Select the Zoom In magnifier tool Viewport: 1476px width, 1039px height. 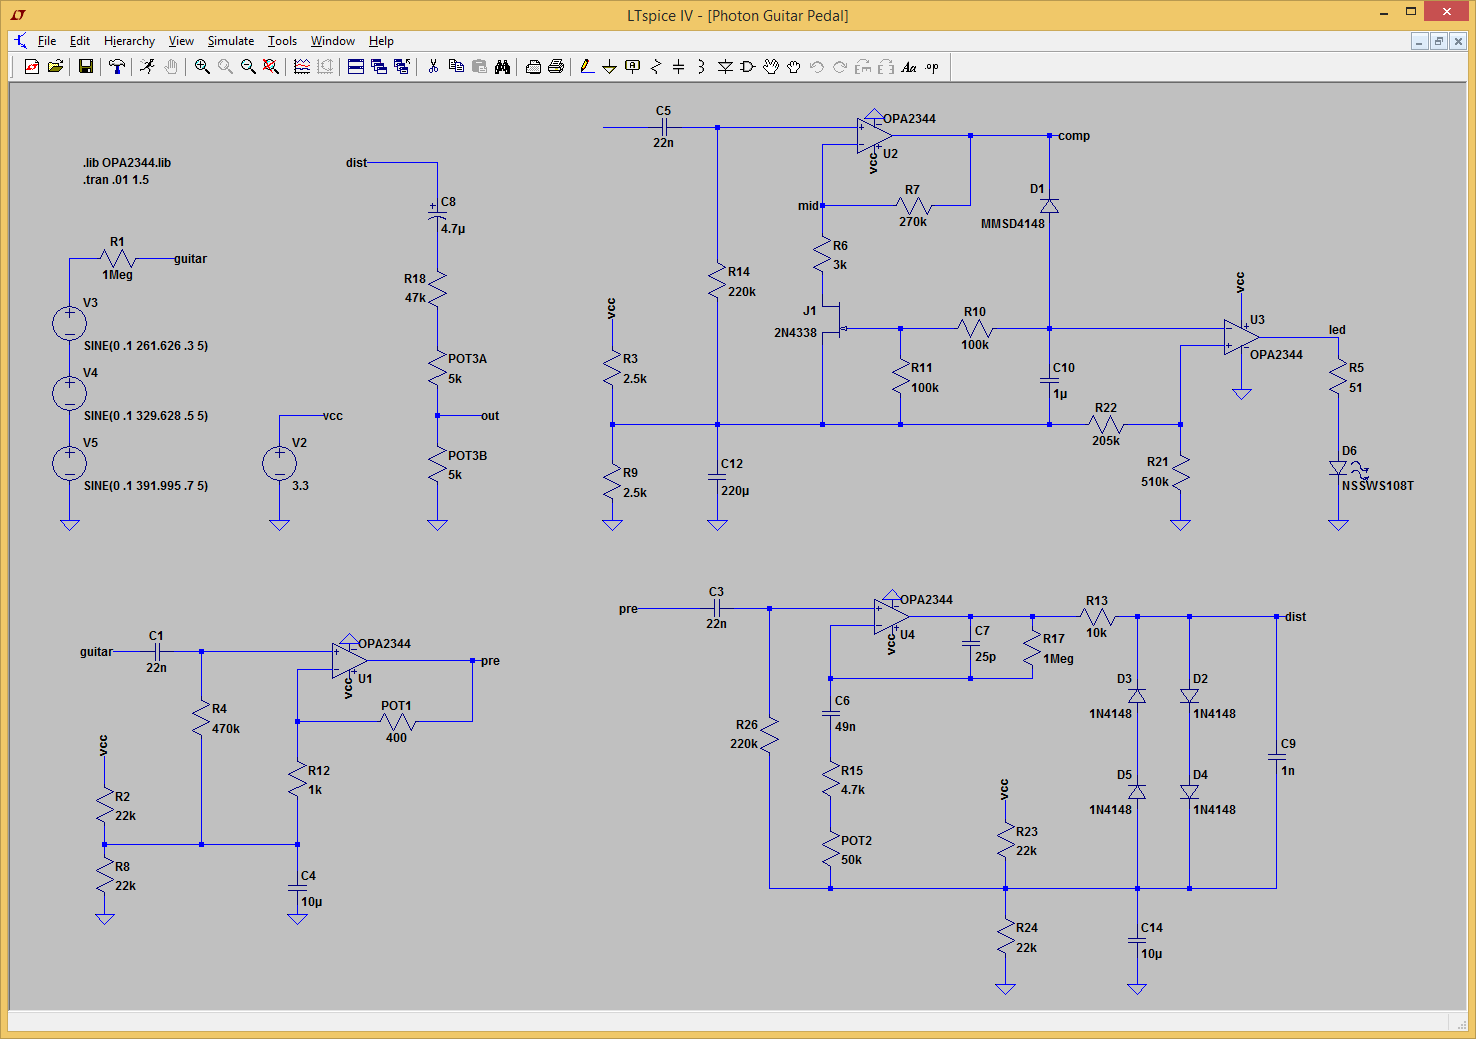click(202, 67)
